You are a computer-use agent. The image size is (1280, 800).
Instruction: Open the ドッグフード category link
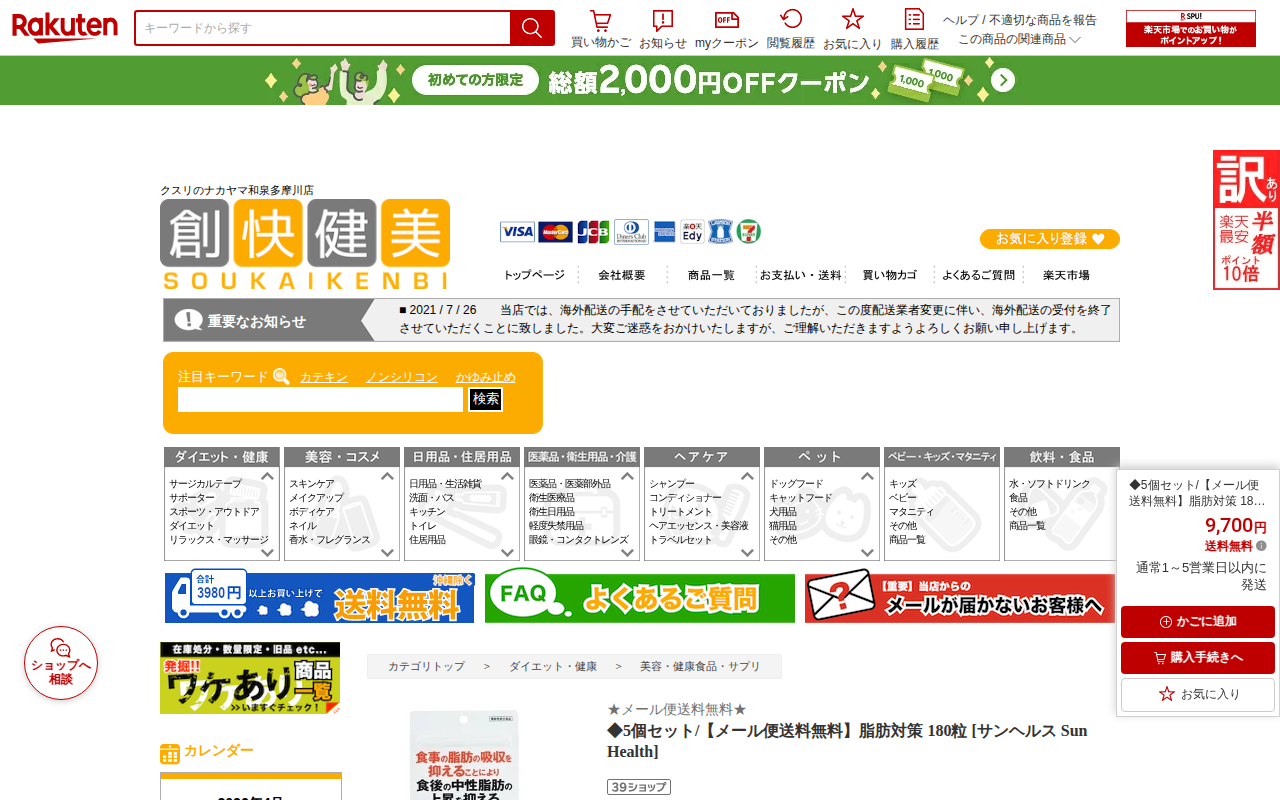796,484
